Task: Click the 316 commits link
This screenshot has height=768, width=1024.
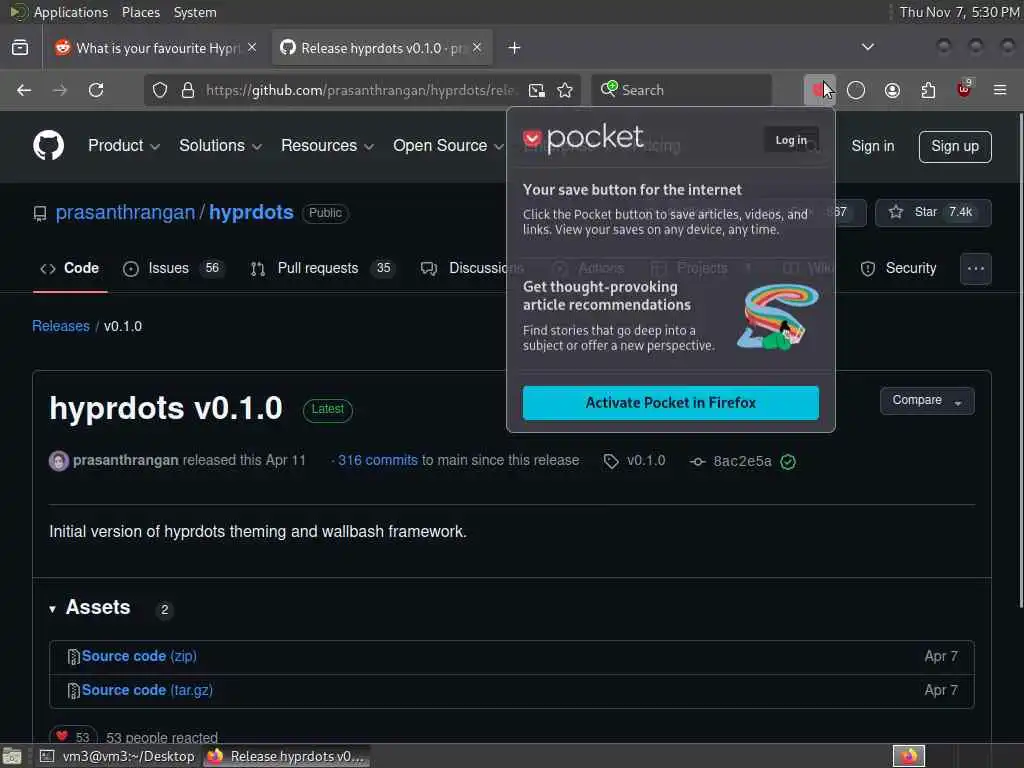Action: pyautogui.click(x=377, y=460)
